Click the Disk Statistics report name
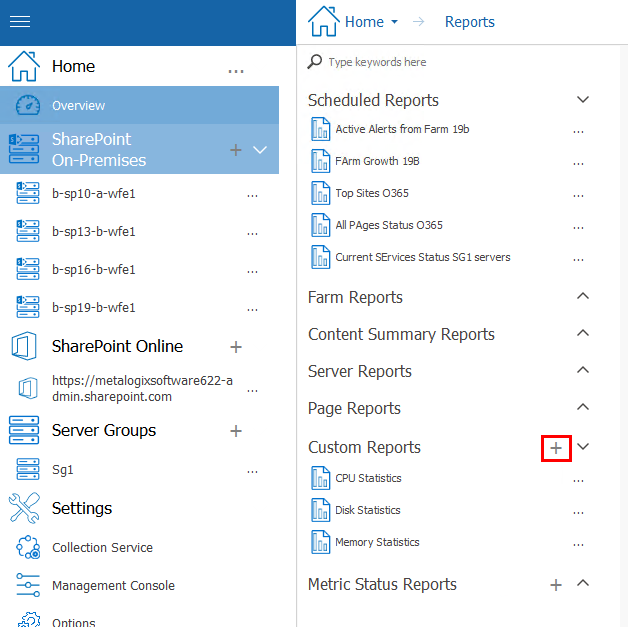This screenshot has width=628, height=627. 368,510
